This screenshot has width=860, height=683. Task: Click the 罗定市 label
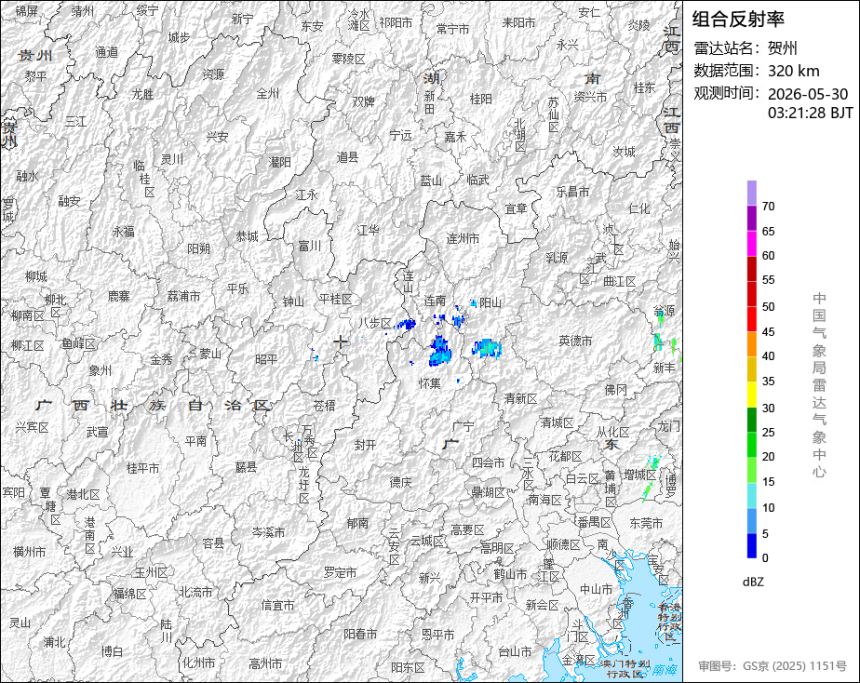[340, 572]
